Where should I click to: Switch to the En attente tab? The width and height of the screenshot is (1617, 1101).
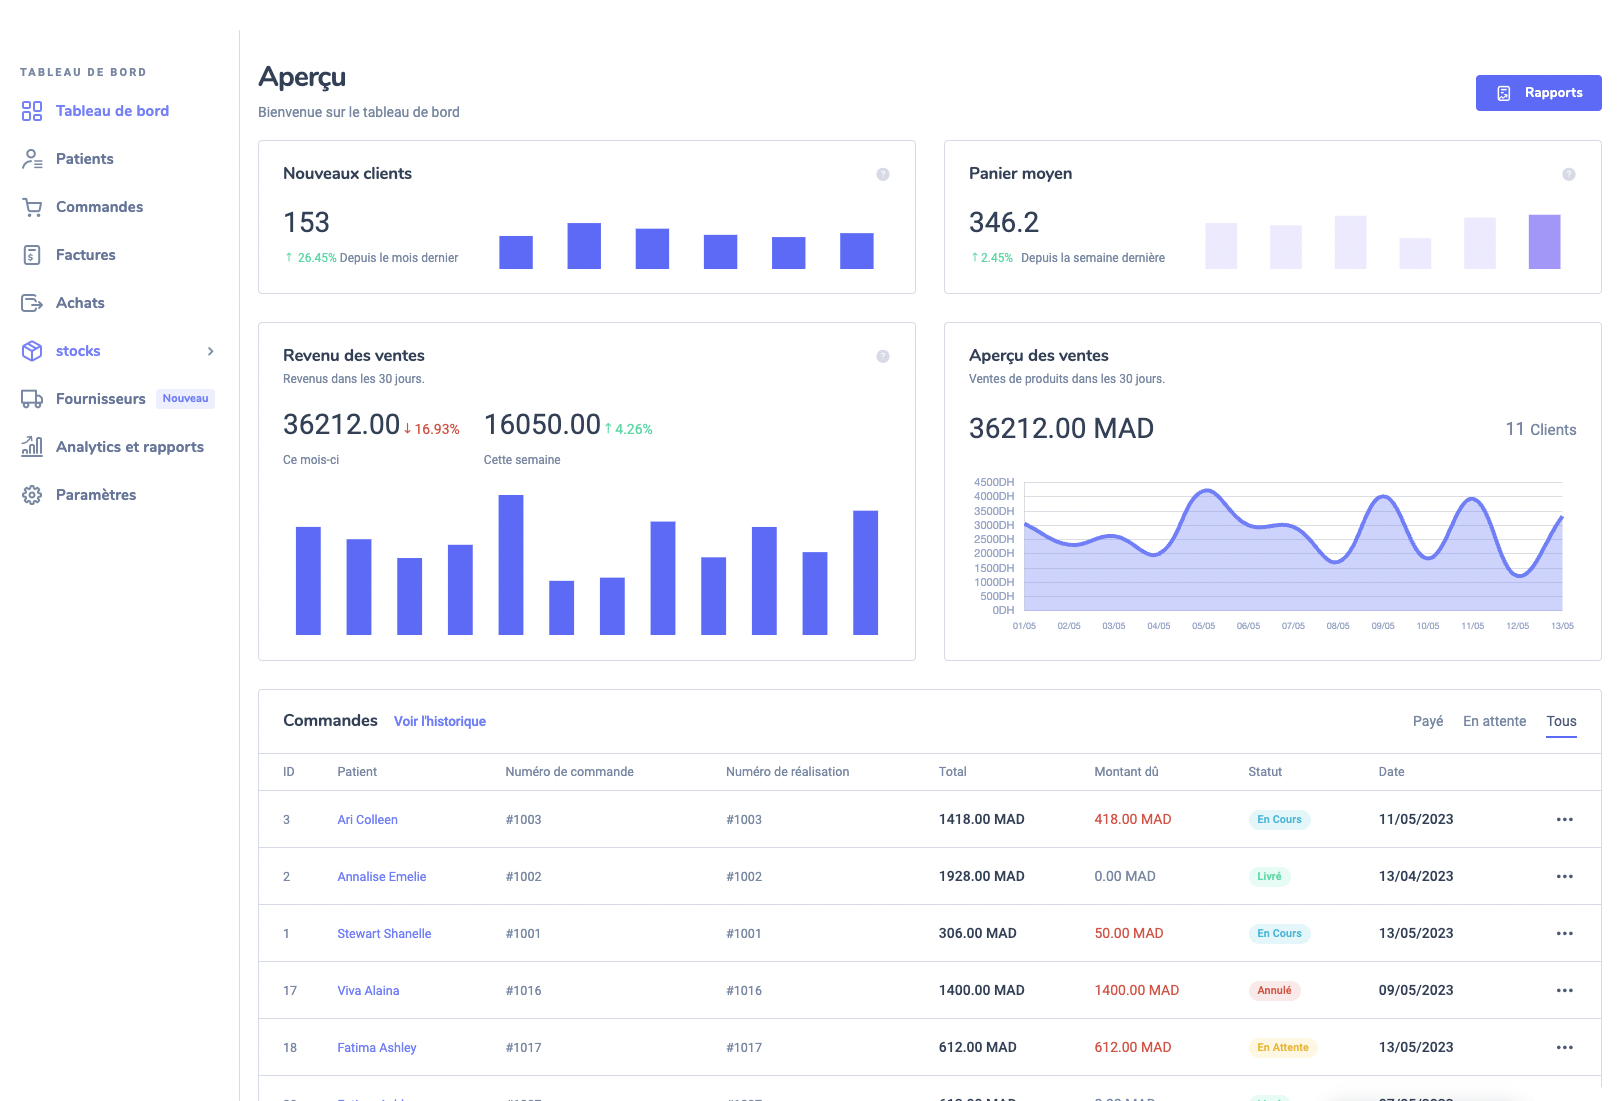[1494, 721]
